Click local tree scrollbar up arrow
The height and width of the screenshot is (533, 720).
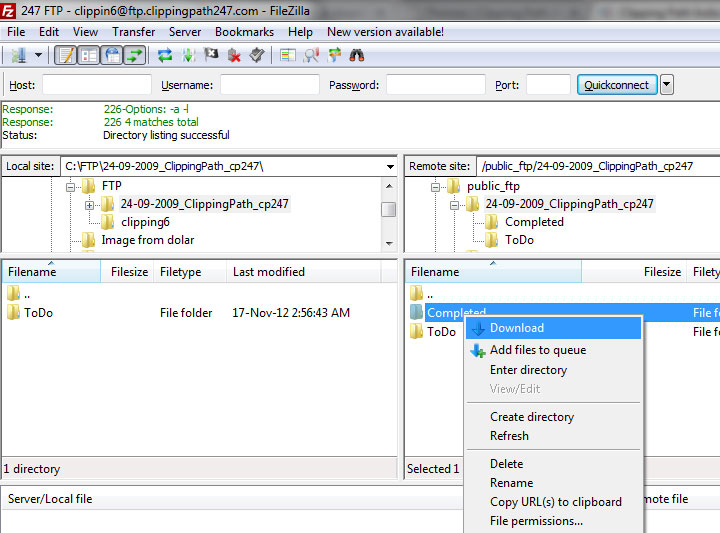click(389, 186)
